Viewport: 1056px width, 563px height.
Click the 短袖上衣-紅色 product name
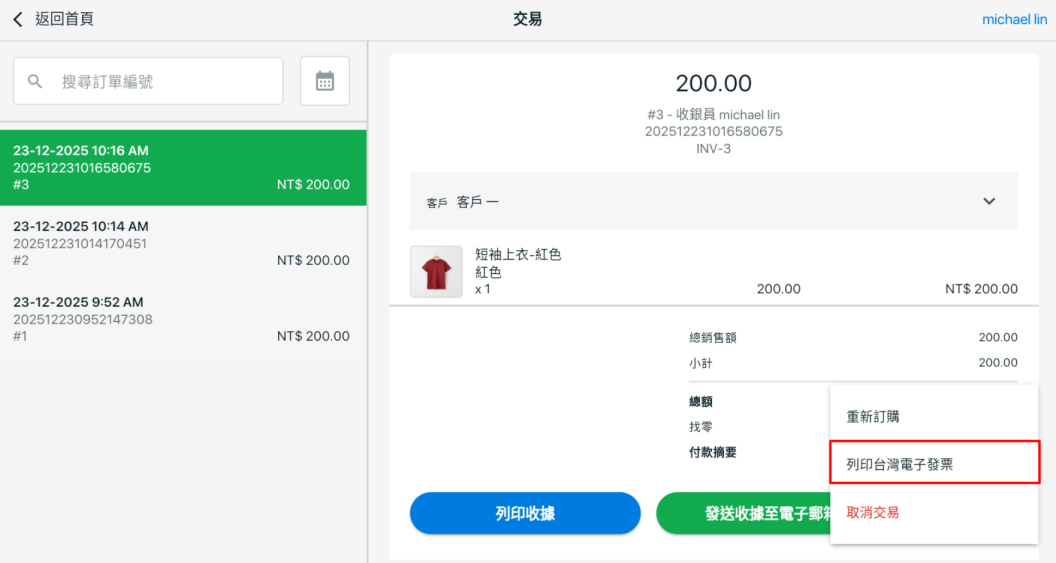point(518,254)
